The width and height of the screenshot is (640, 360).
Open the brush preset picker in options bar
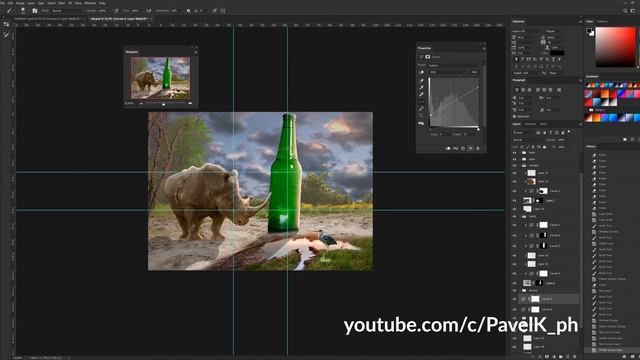[x=23, y=11]
